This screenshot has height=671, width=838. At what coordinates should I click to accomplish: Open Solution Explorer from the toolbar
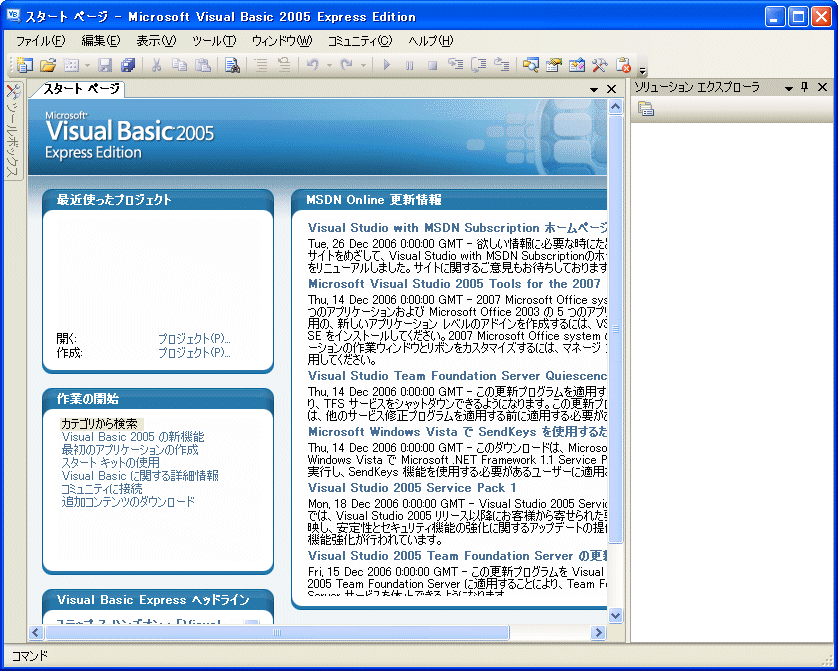[530, 65]
